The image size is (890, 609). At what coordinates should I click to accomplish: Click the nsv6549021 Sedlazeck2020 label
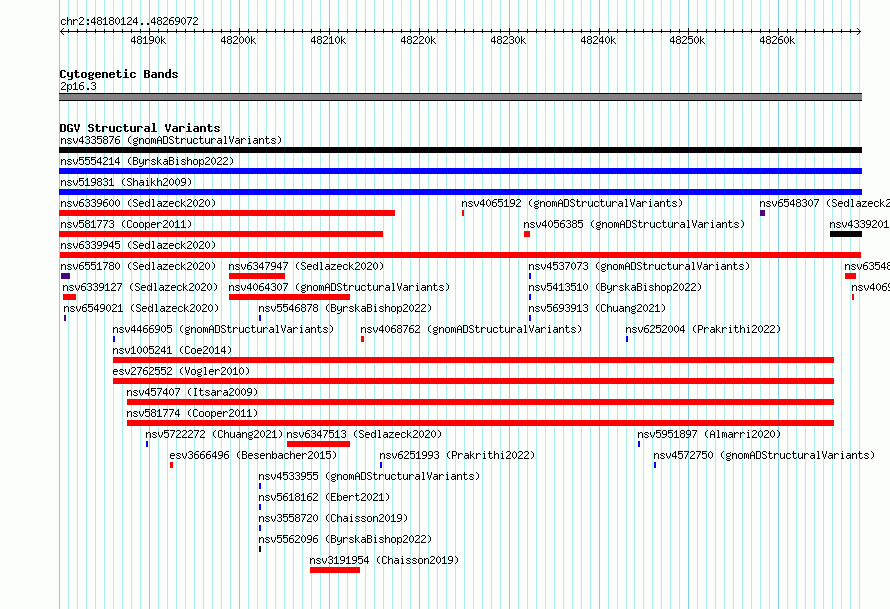point(141,308)
